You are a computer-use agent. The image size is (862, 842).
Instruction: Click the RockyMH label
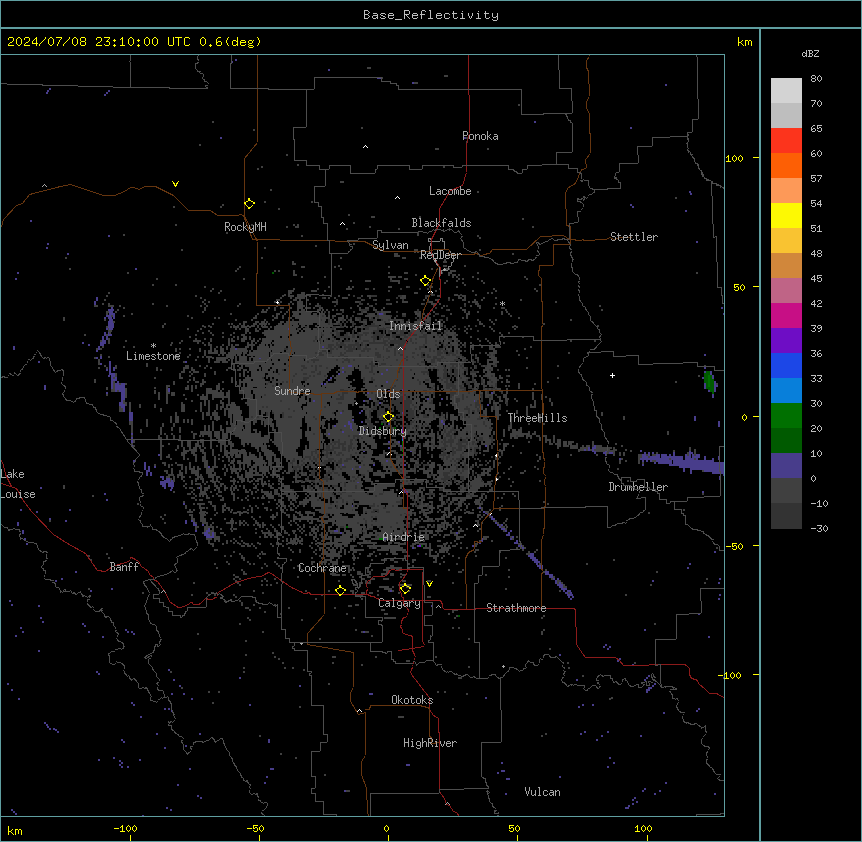pyautogui.click(x=245, y=227)
